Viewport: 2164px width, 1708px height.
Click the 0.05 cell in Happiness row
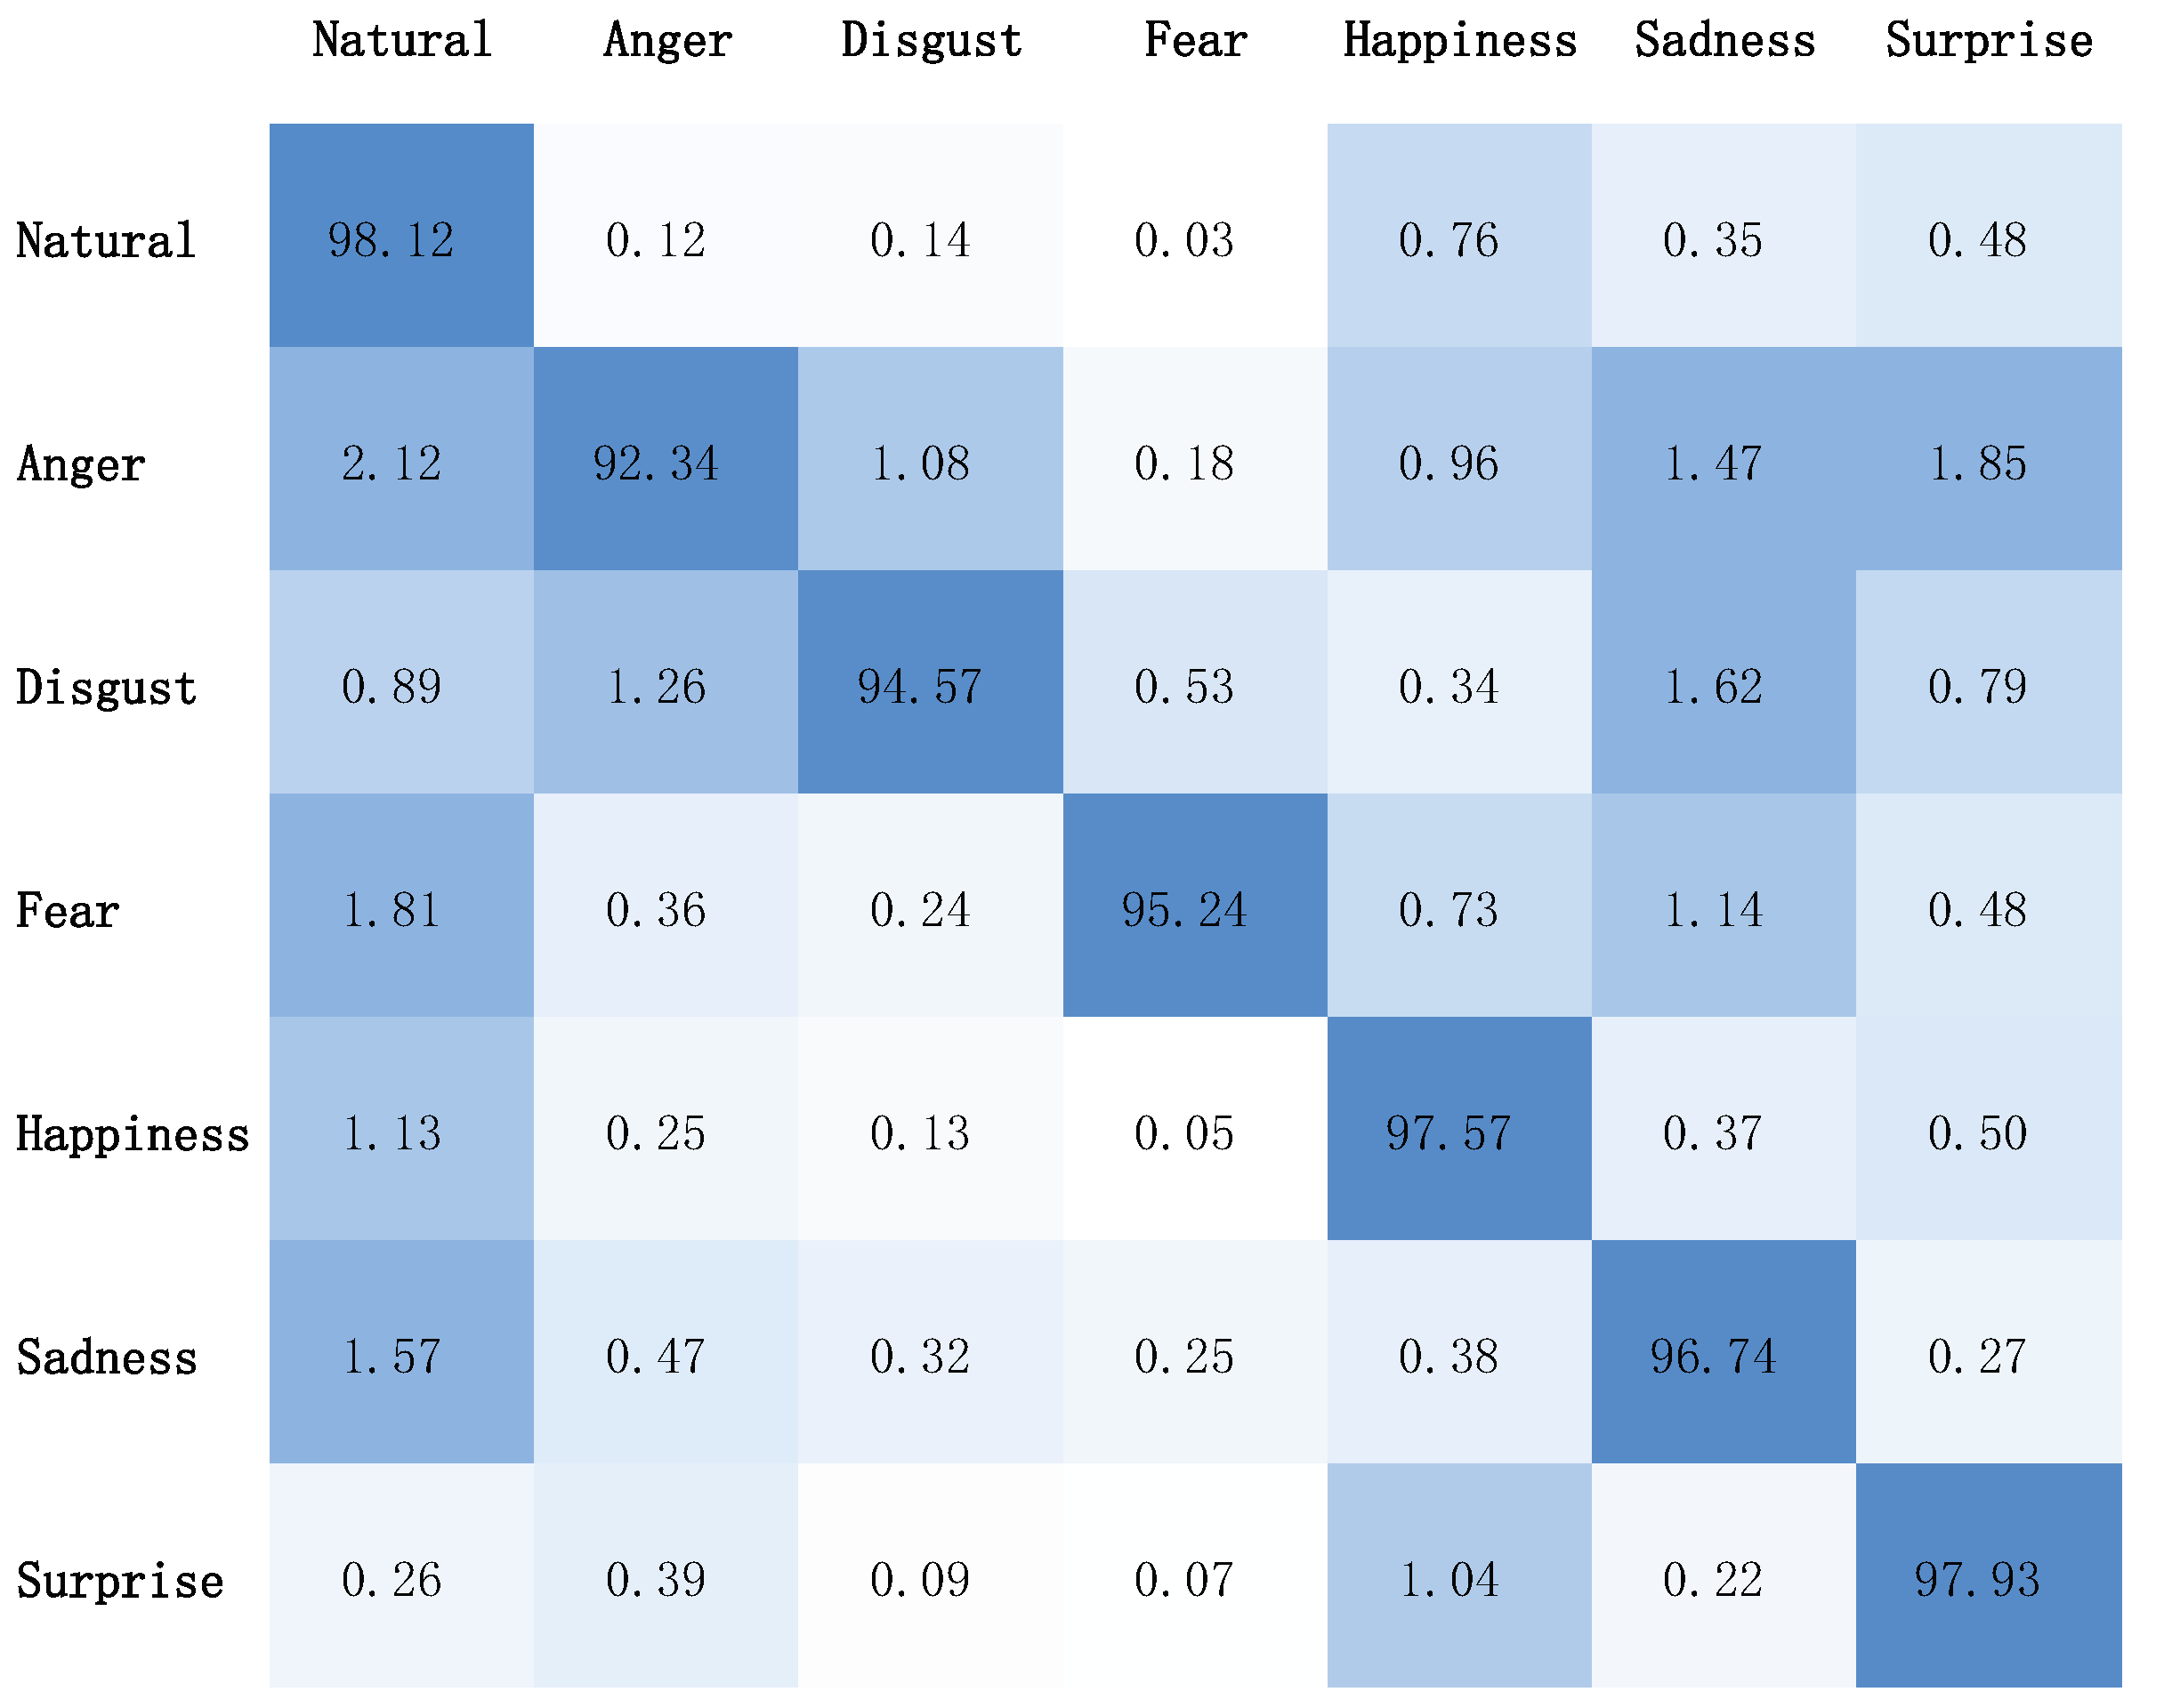pyautogui.click(x=1194, y=1129)
